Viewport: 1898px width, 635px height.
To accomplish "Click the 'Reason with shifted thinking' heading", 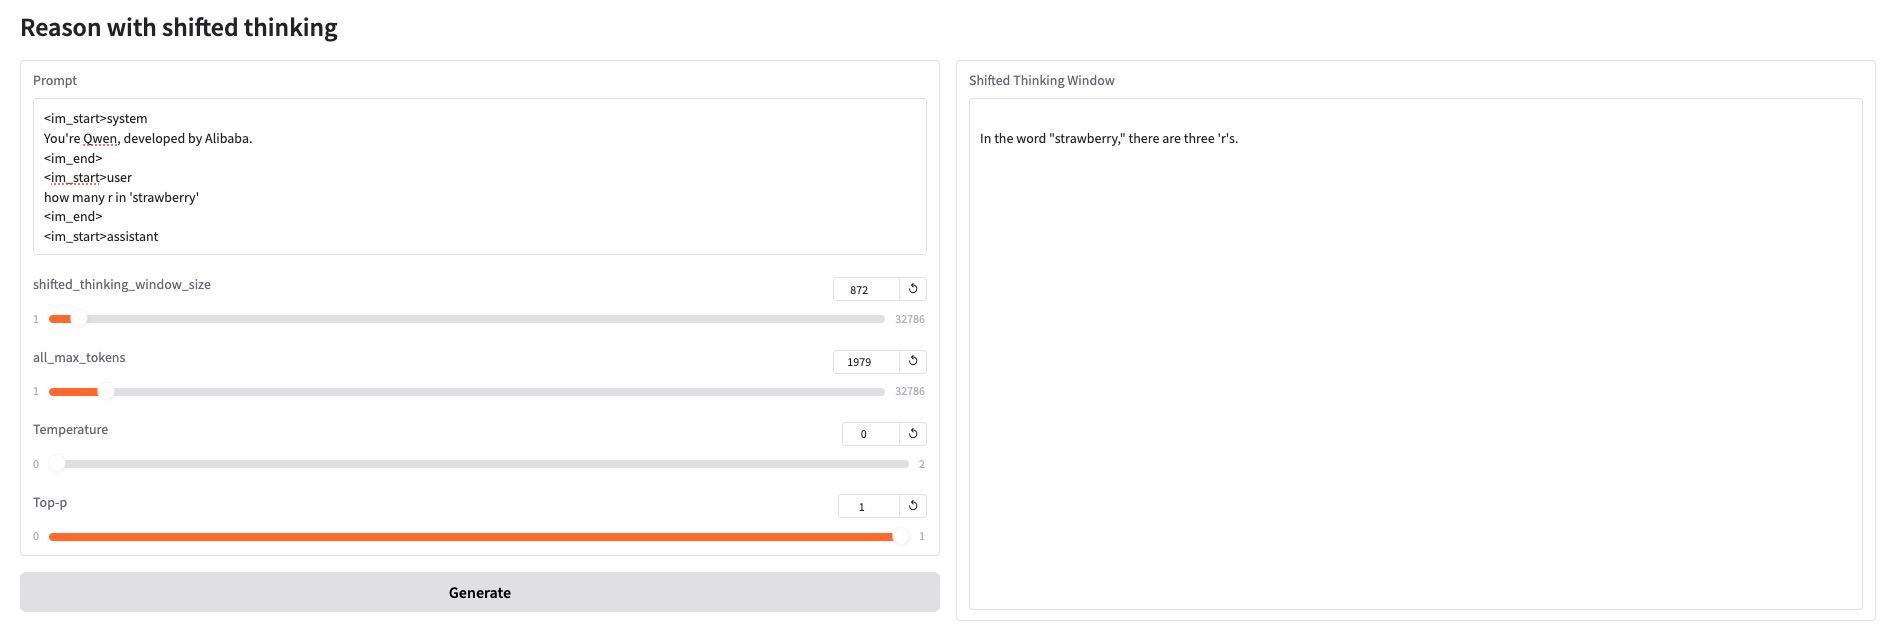I will [x=179, y=28].
